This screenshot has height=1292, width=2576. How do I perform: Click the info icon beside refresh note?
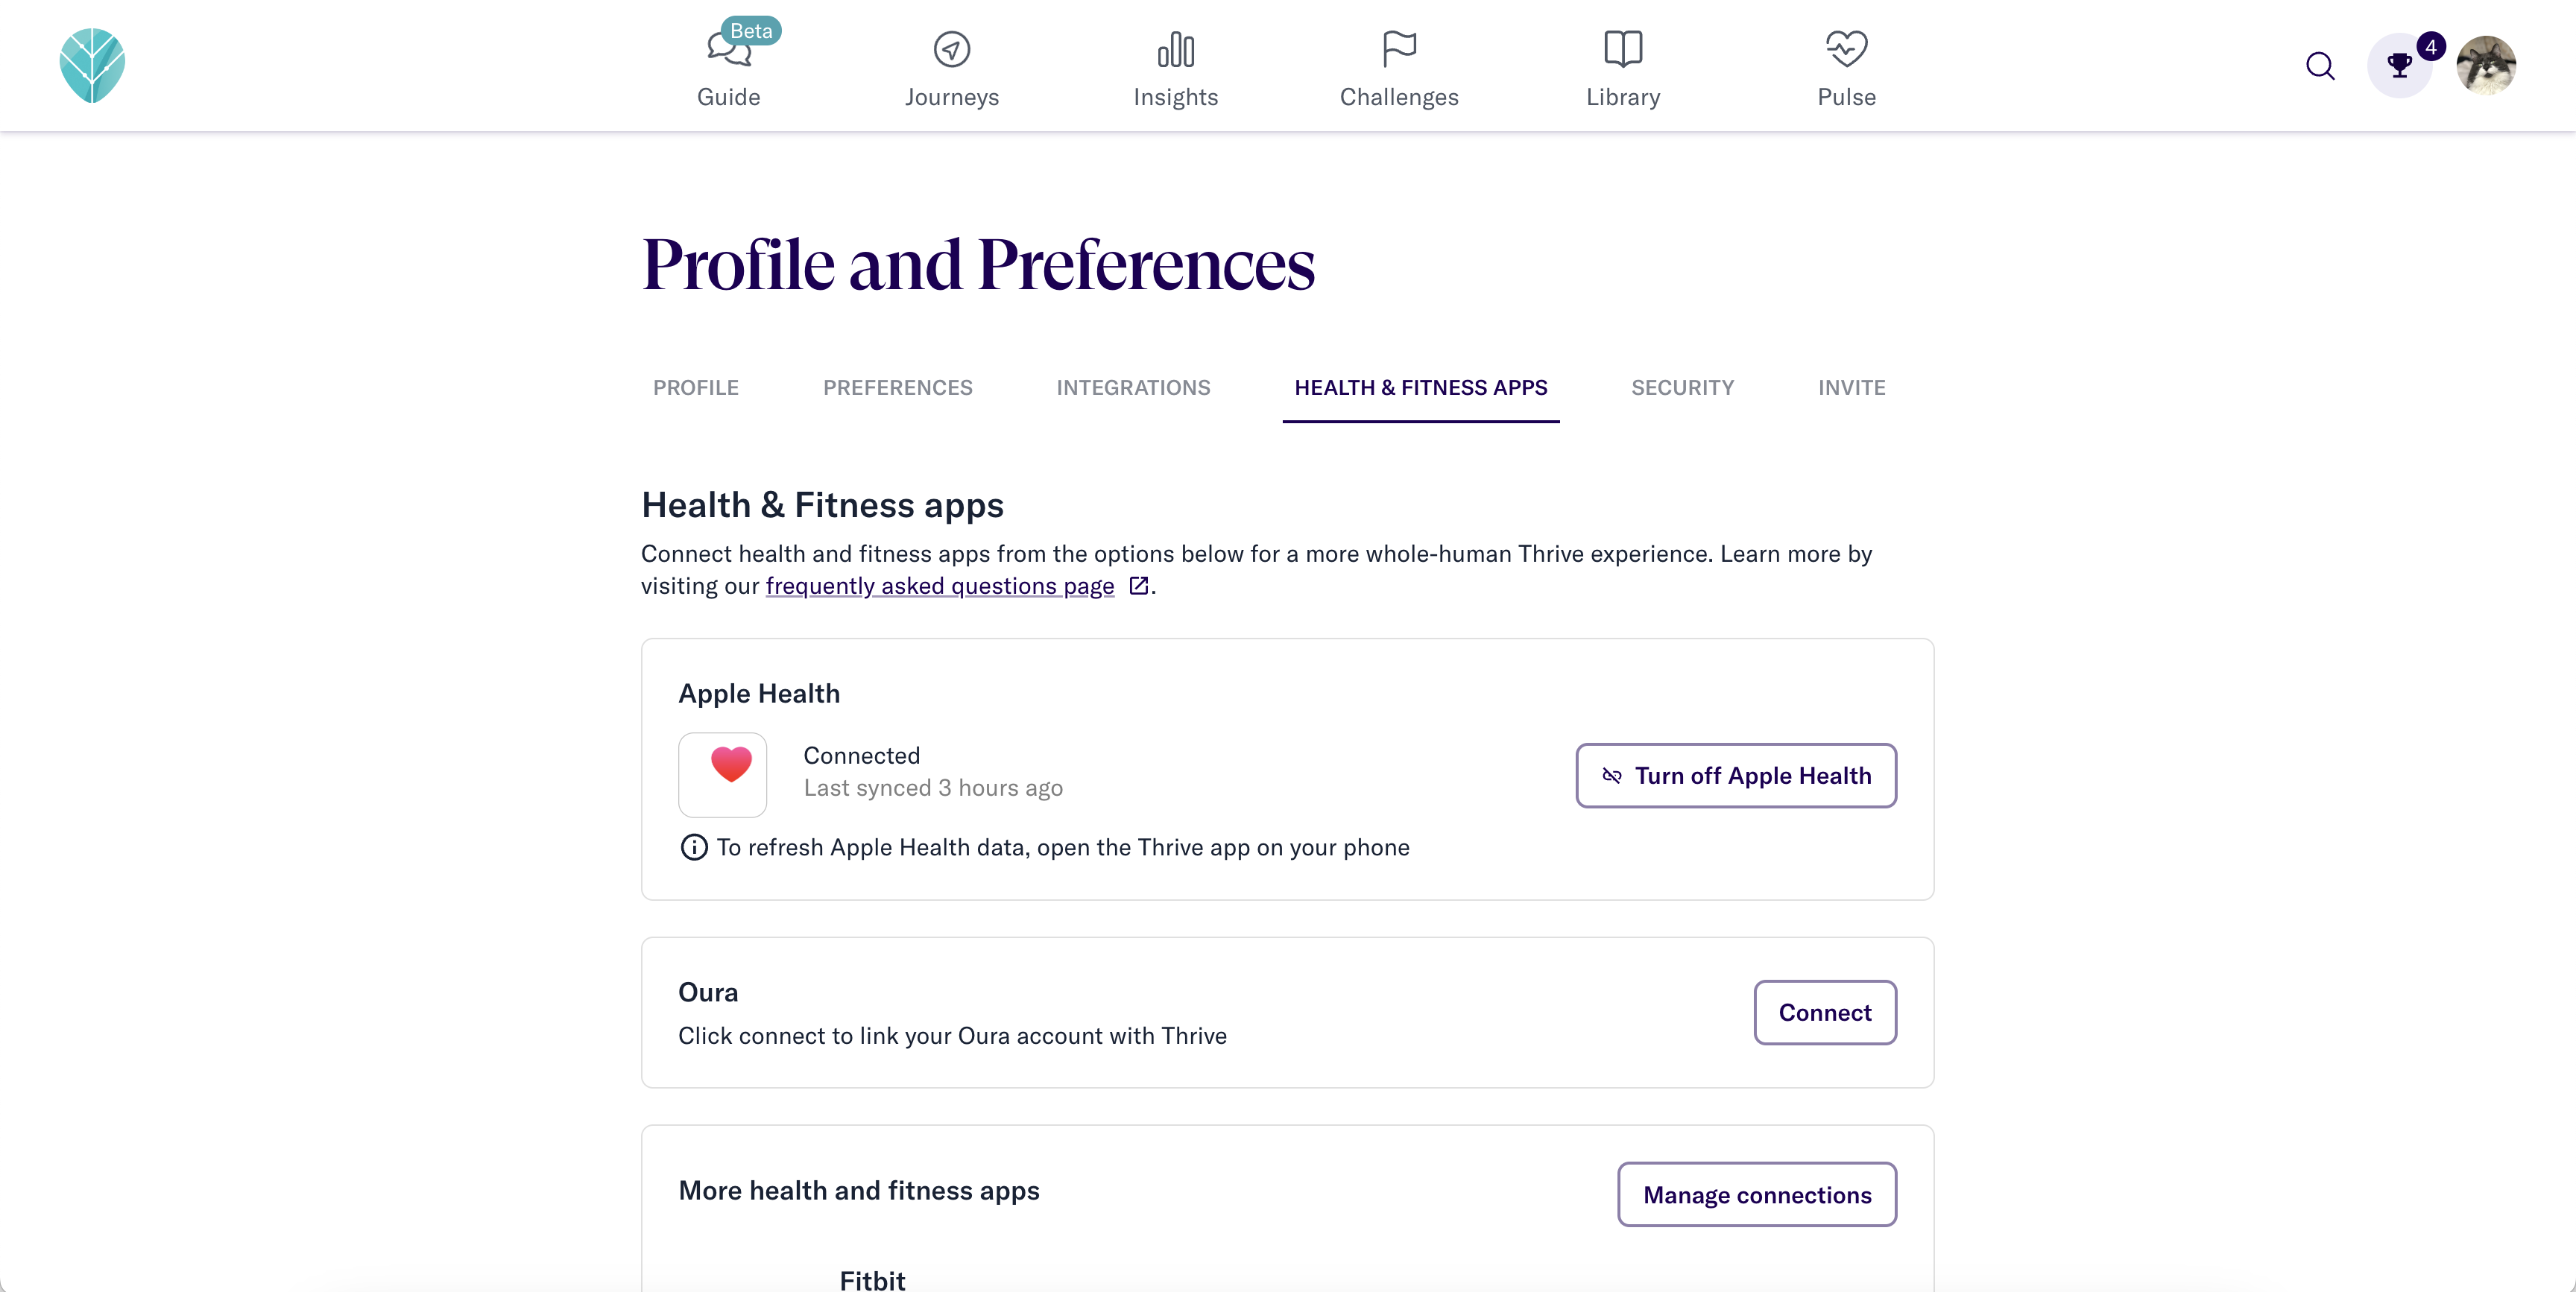point(693,847)
